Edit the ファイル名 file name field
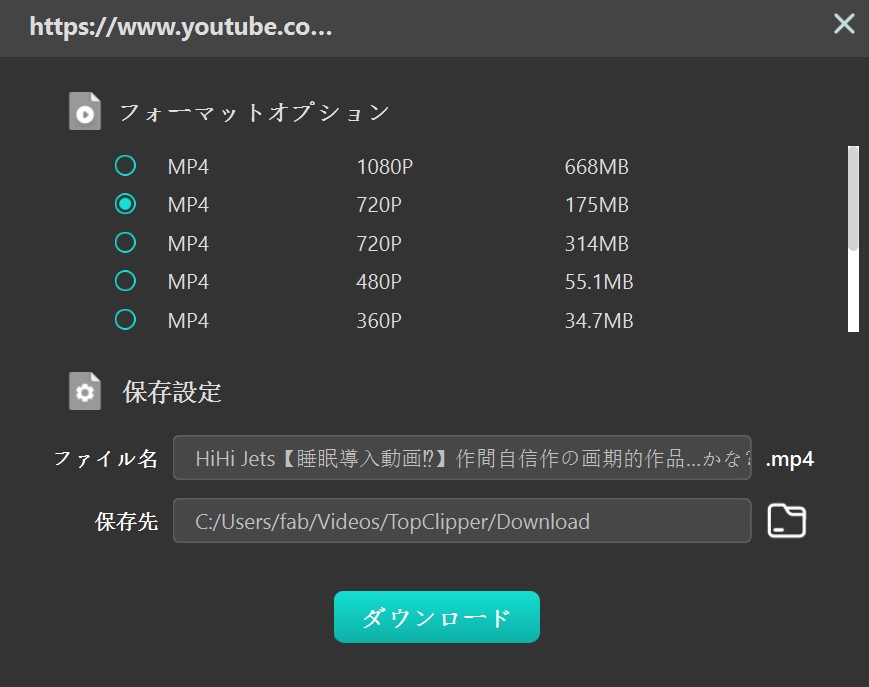This screenshot has width=869, height=687. tap(462, 458)
